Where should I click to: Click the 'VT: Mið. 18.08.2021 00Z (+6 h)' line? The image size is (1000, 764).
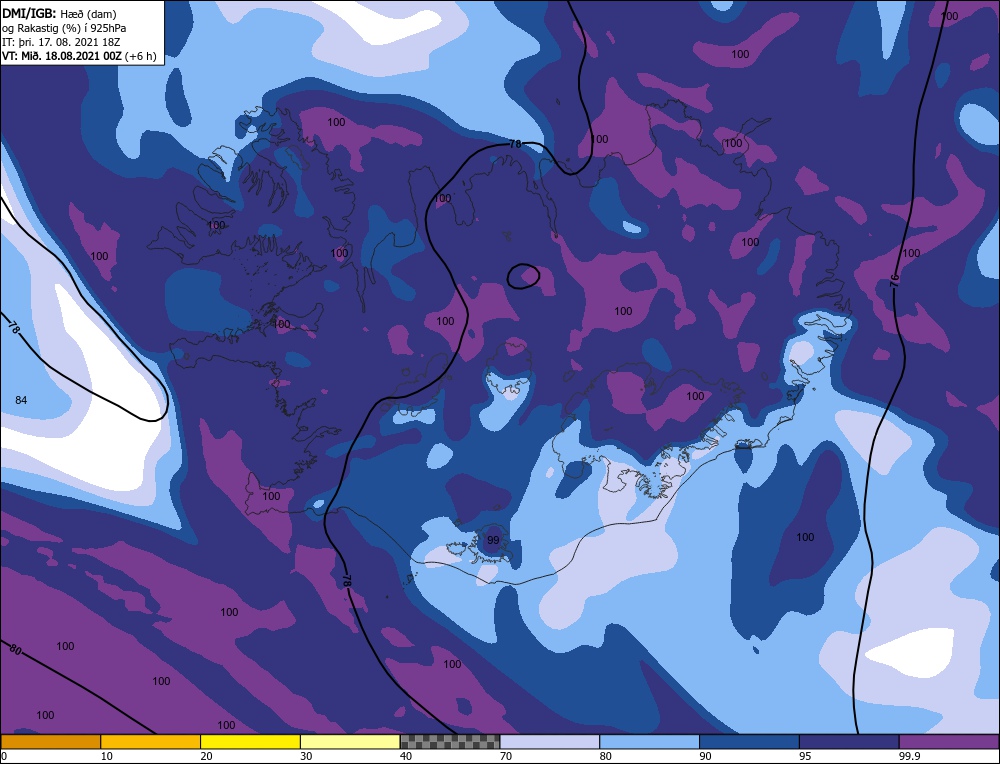click(79, 56)
